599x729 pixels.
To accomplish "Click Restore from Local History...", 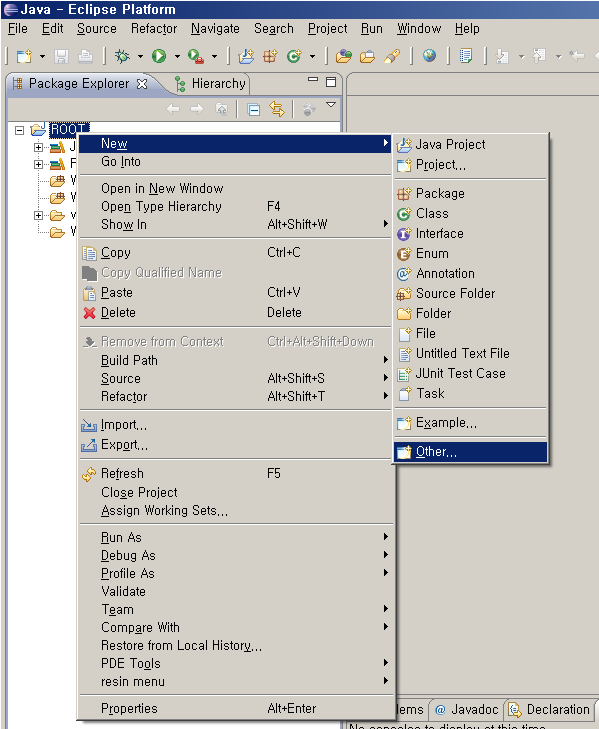I will coord(235,645).
